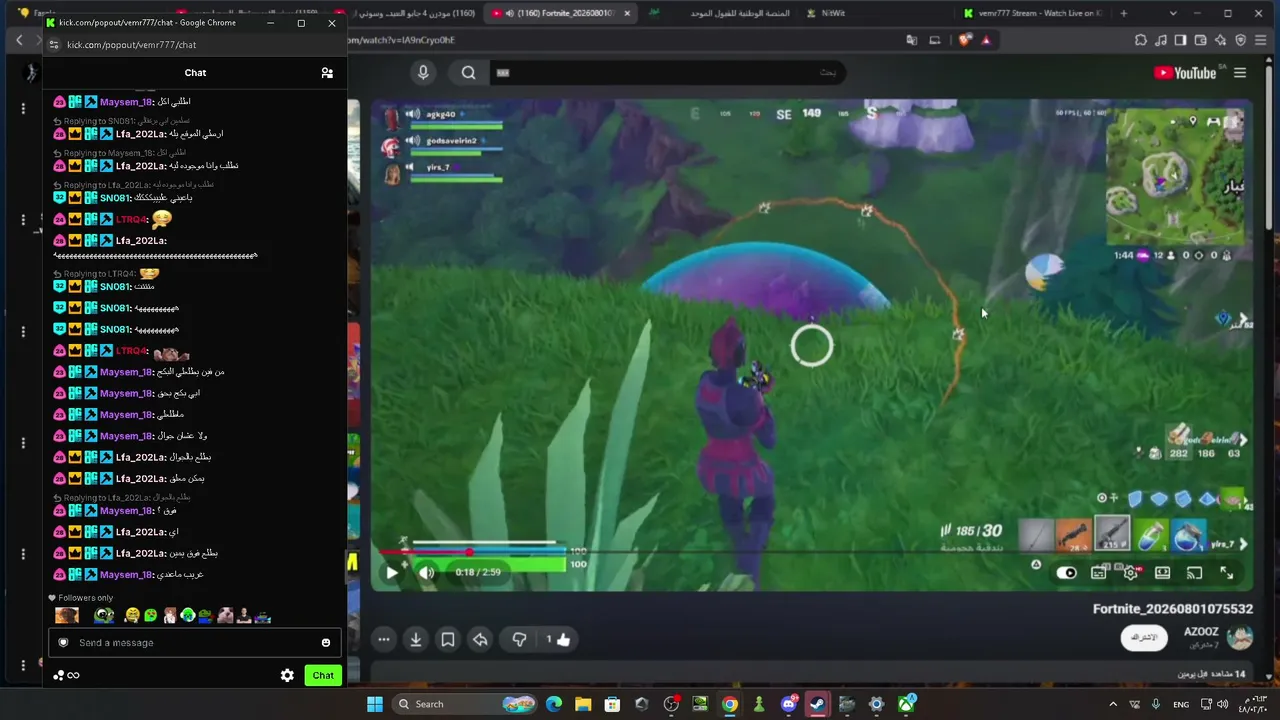Open File Explorer from taskbar
Image resolution: width=1280 pixels, height=720 pixels.
click(583, 704)
